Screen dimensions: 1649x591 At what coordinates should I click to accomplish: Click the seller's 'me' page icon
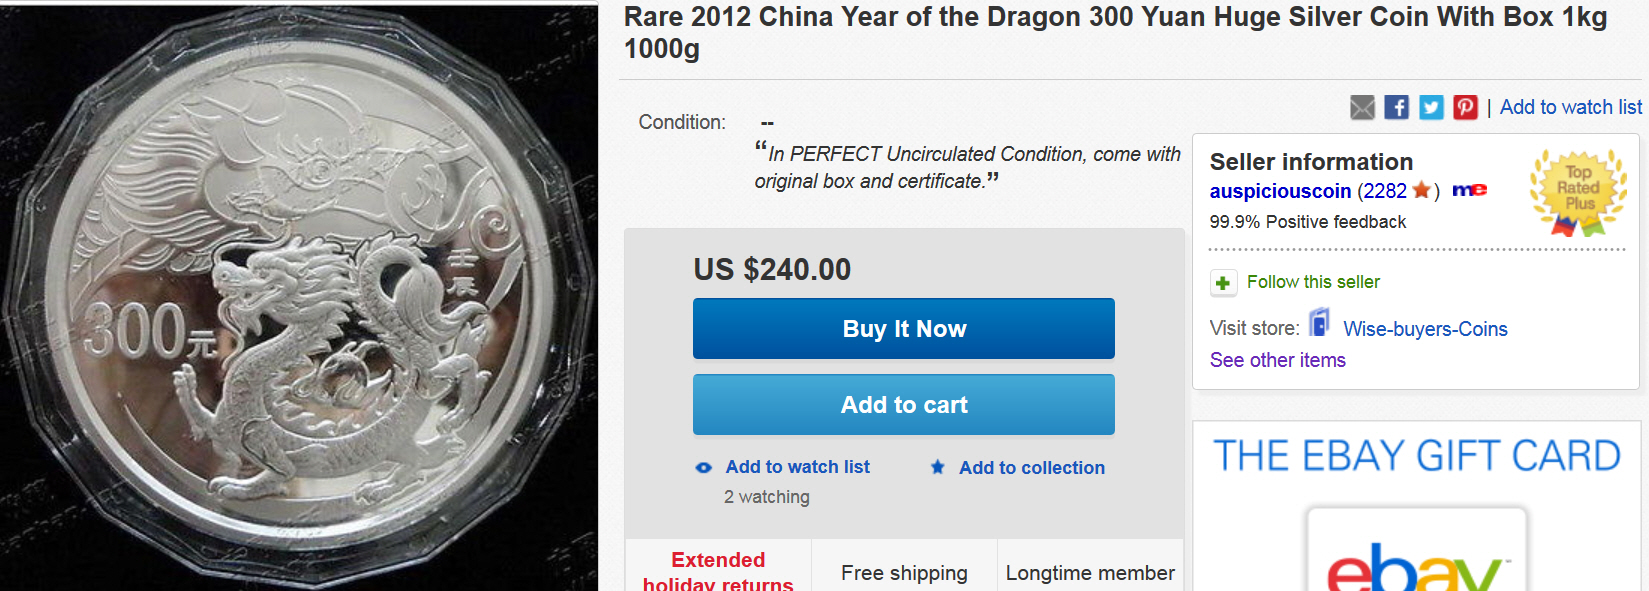pyautogui.click(x=1469, y=190)
